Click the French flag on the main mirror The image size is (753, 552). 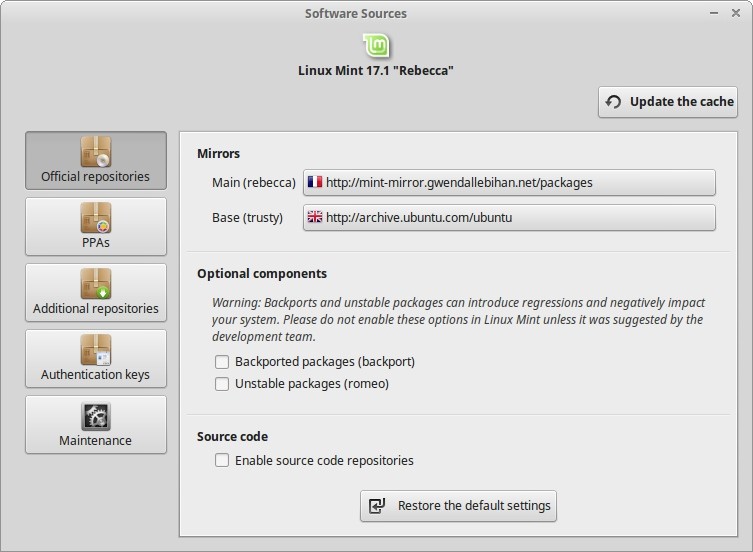coord(315,182)
